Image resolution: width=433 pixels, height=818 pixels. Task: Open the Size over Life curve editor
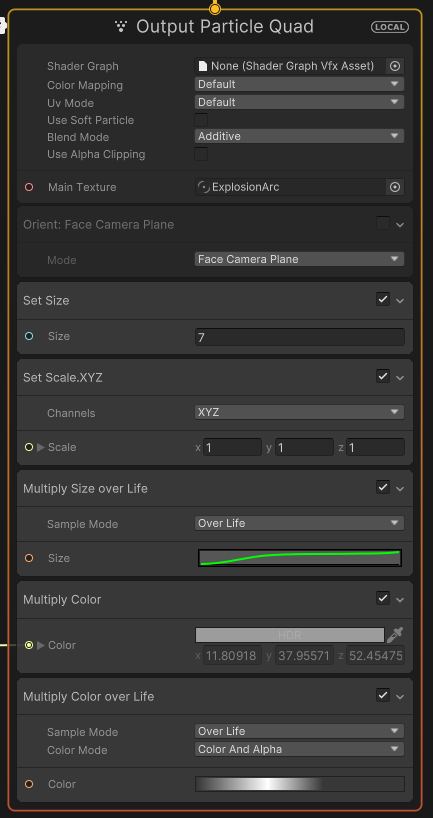(x=300, y=558)
